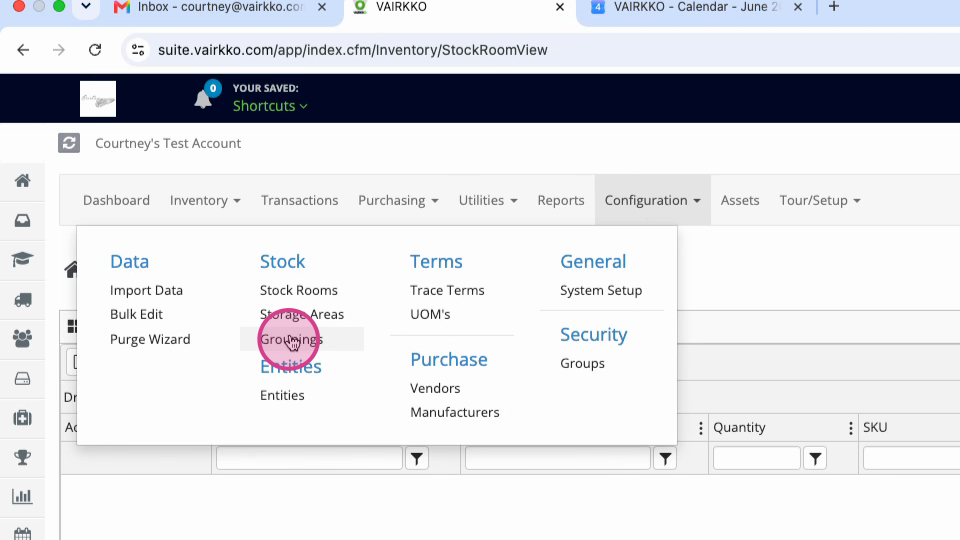Open the tab search dropdown arrow
This screenshot has height=540, width=960.
tap(86, 7)
